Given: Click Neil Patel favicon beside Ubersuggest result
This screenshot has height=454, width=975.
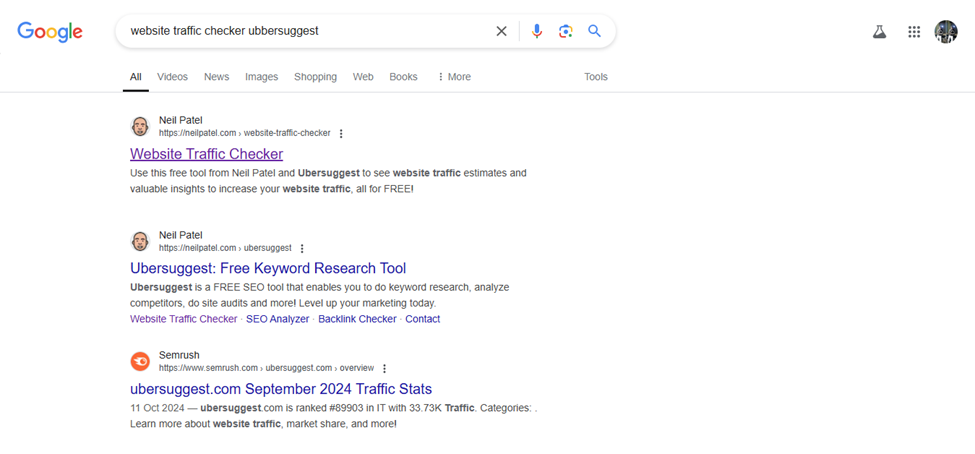Looking at the screenshot, I should tap(141, 241).
